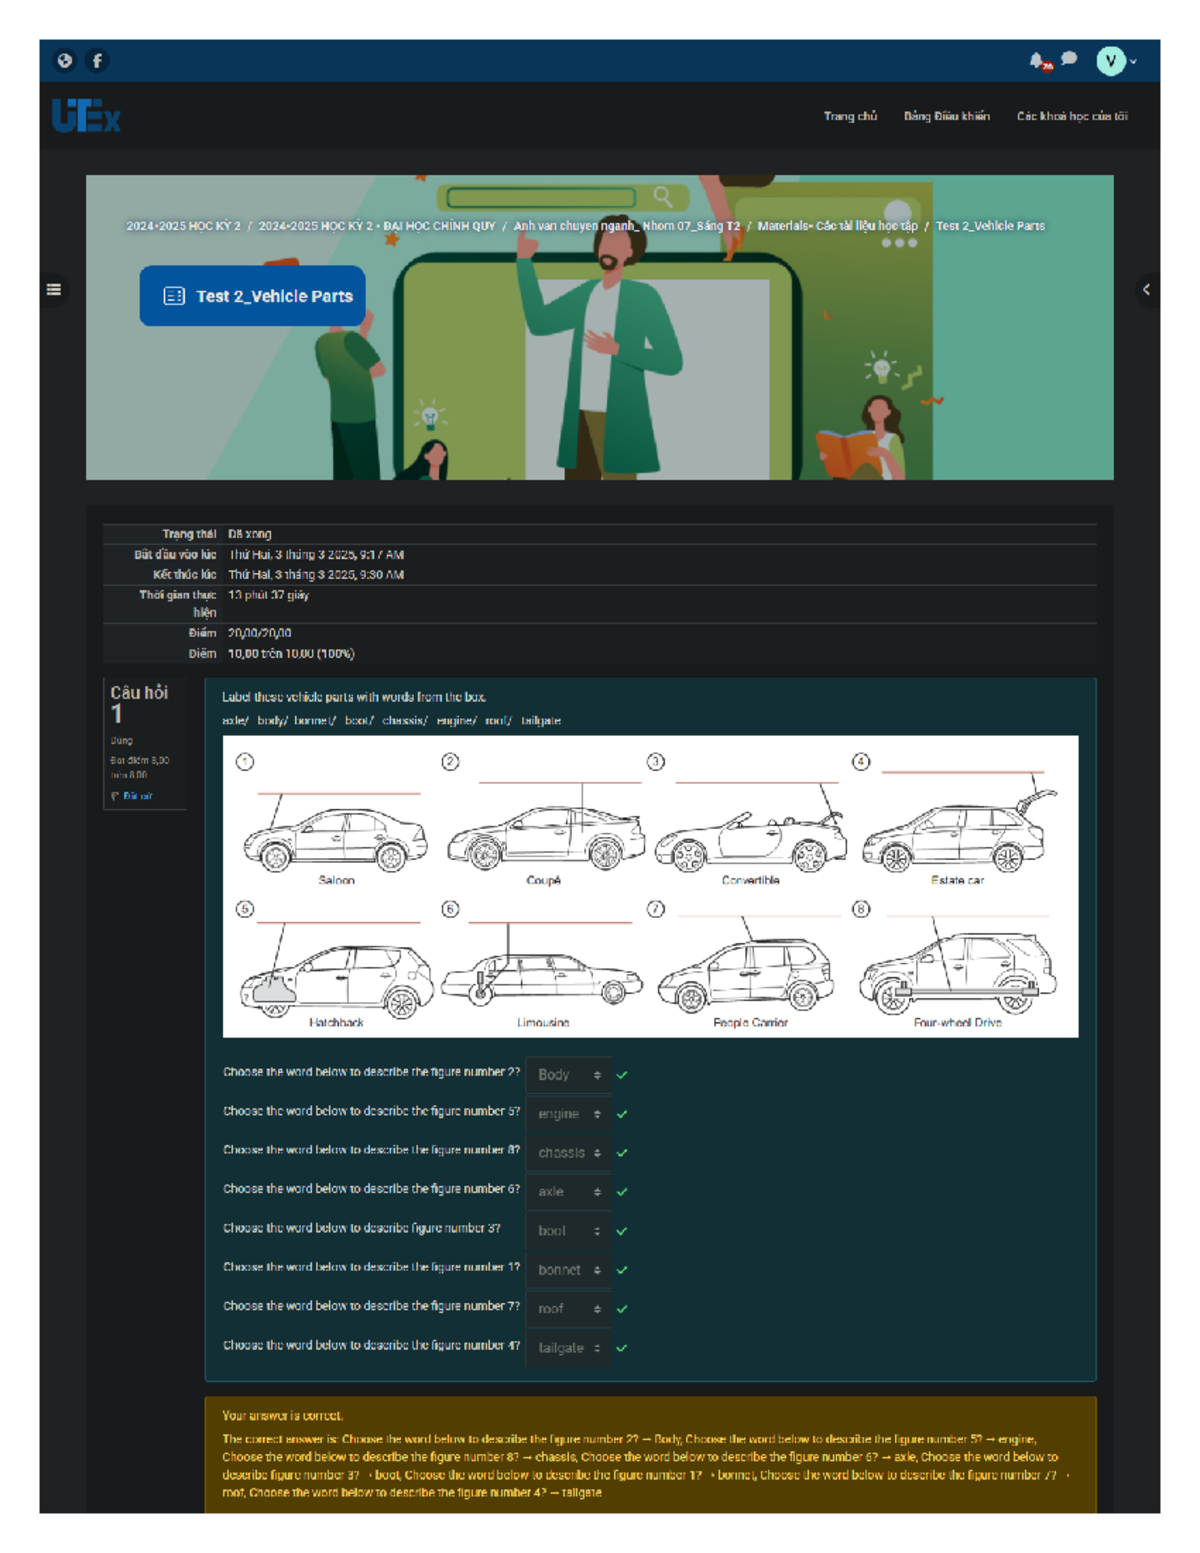Click the UTEx logo
Viewport: 1200px width, 1553px height.
tap(86, 116)
